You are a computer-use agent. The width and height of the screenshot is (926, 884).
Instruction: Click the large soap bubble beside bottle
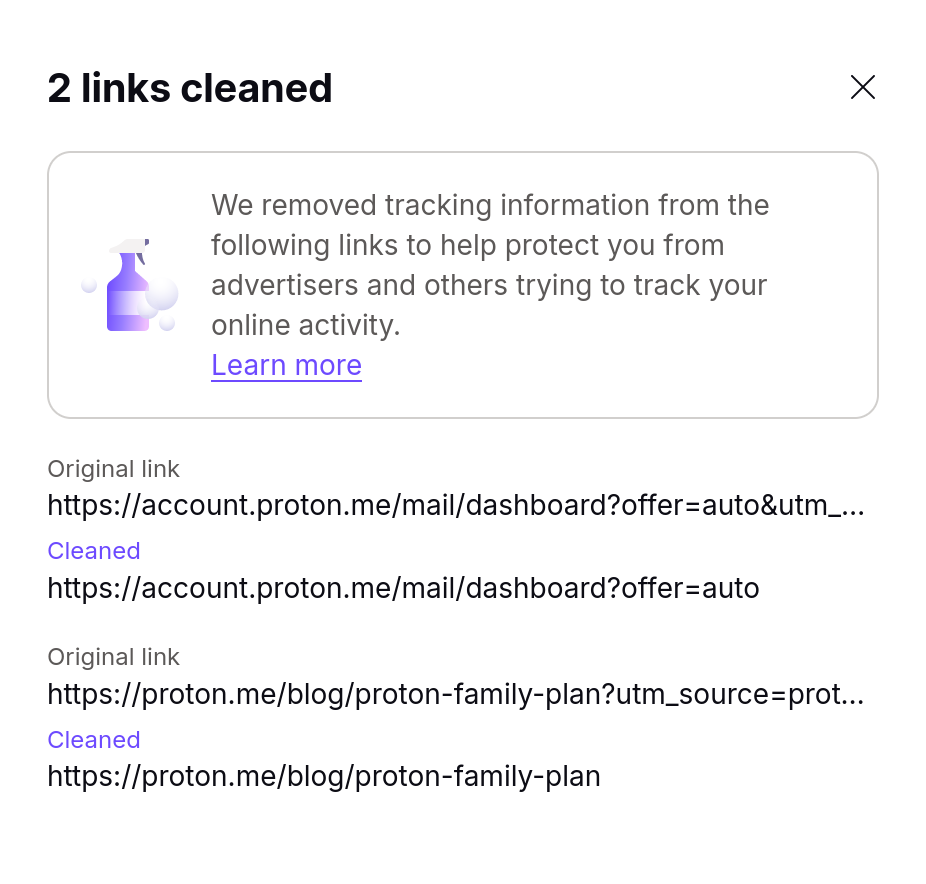pos(161,293)
